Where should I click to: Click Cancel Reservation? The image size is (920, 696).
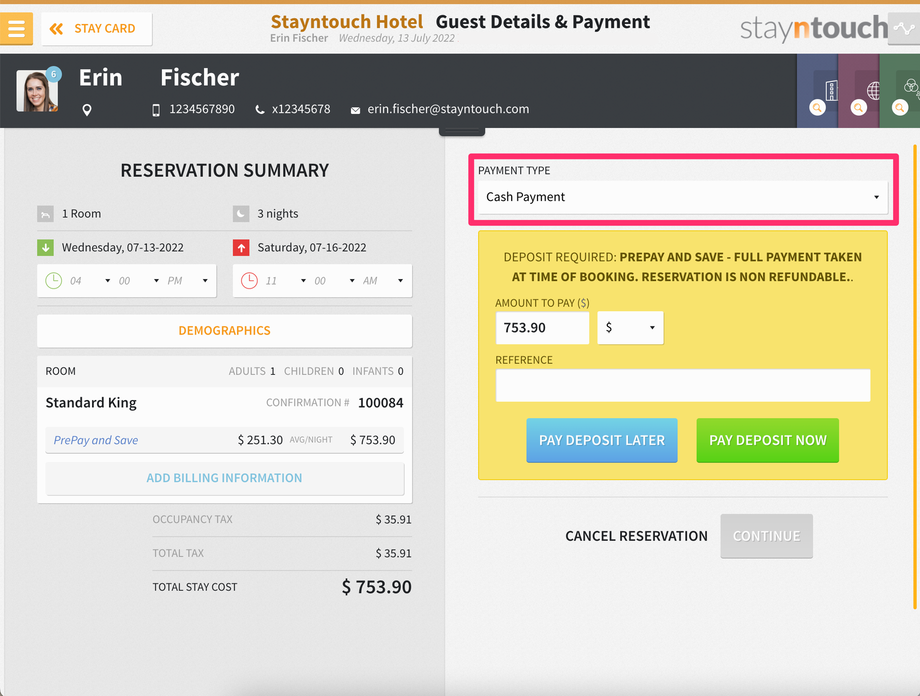636,536
